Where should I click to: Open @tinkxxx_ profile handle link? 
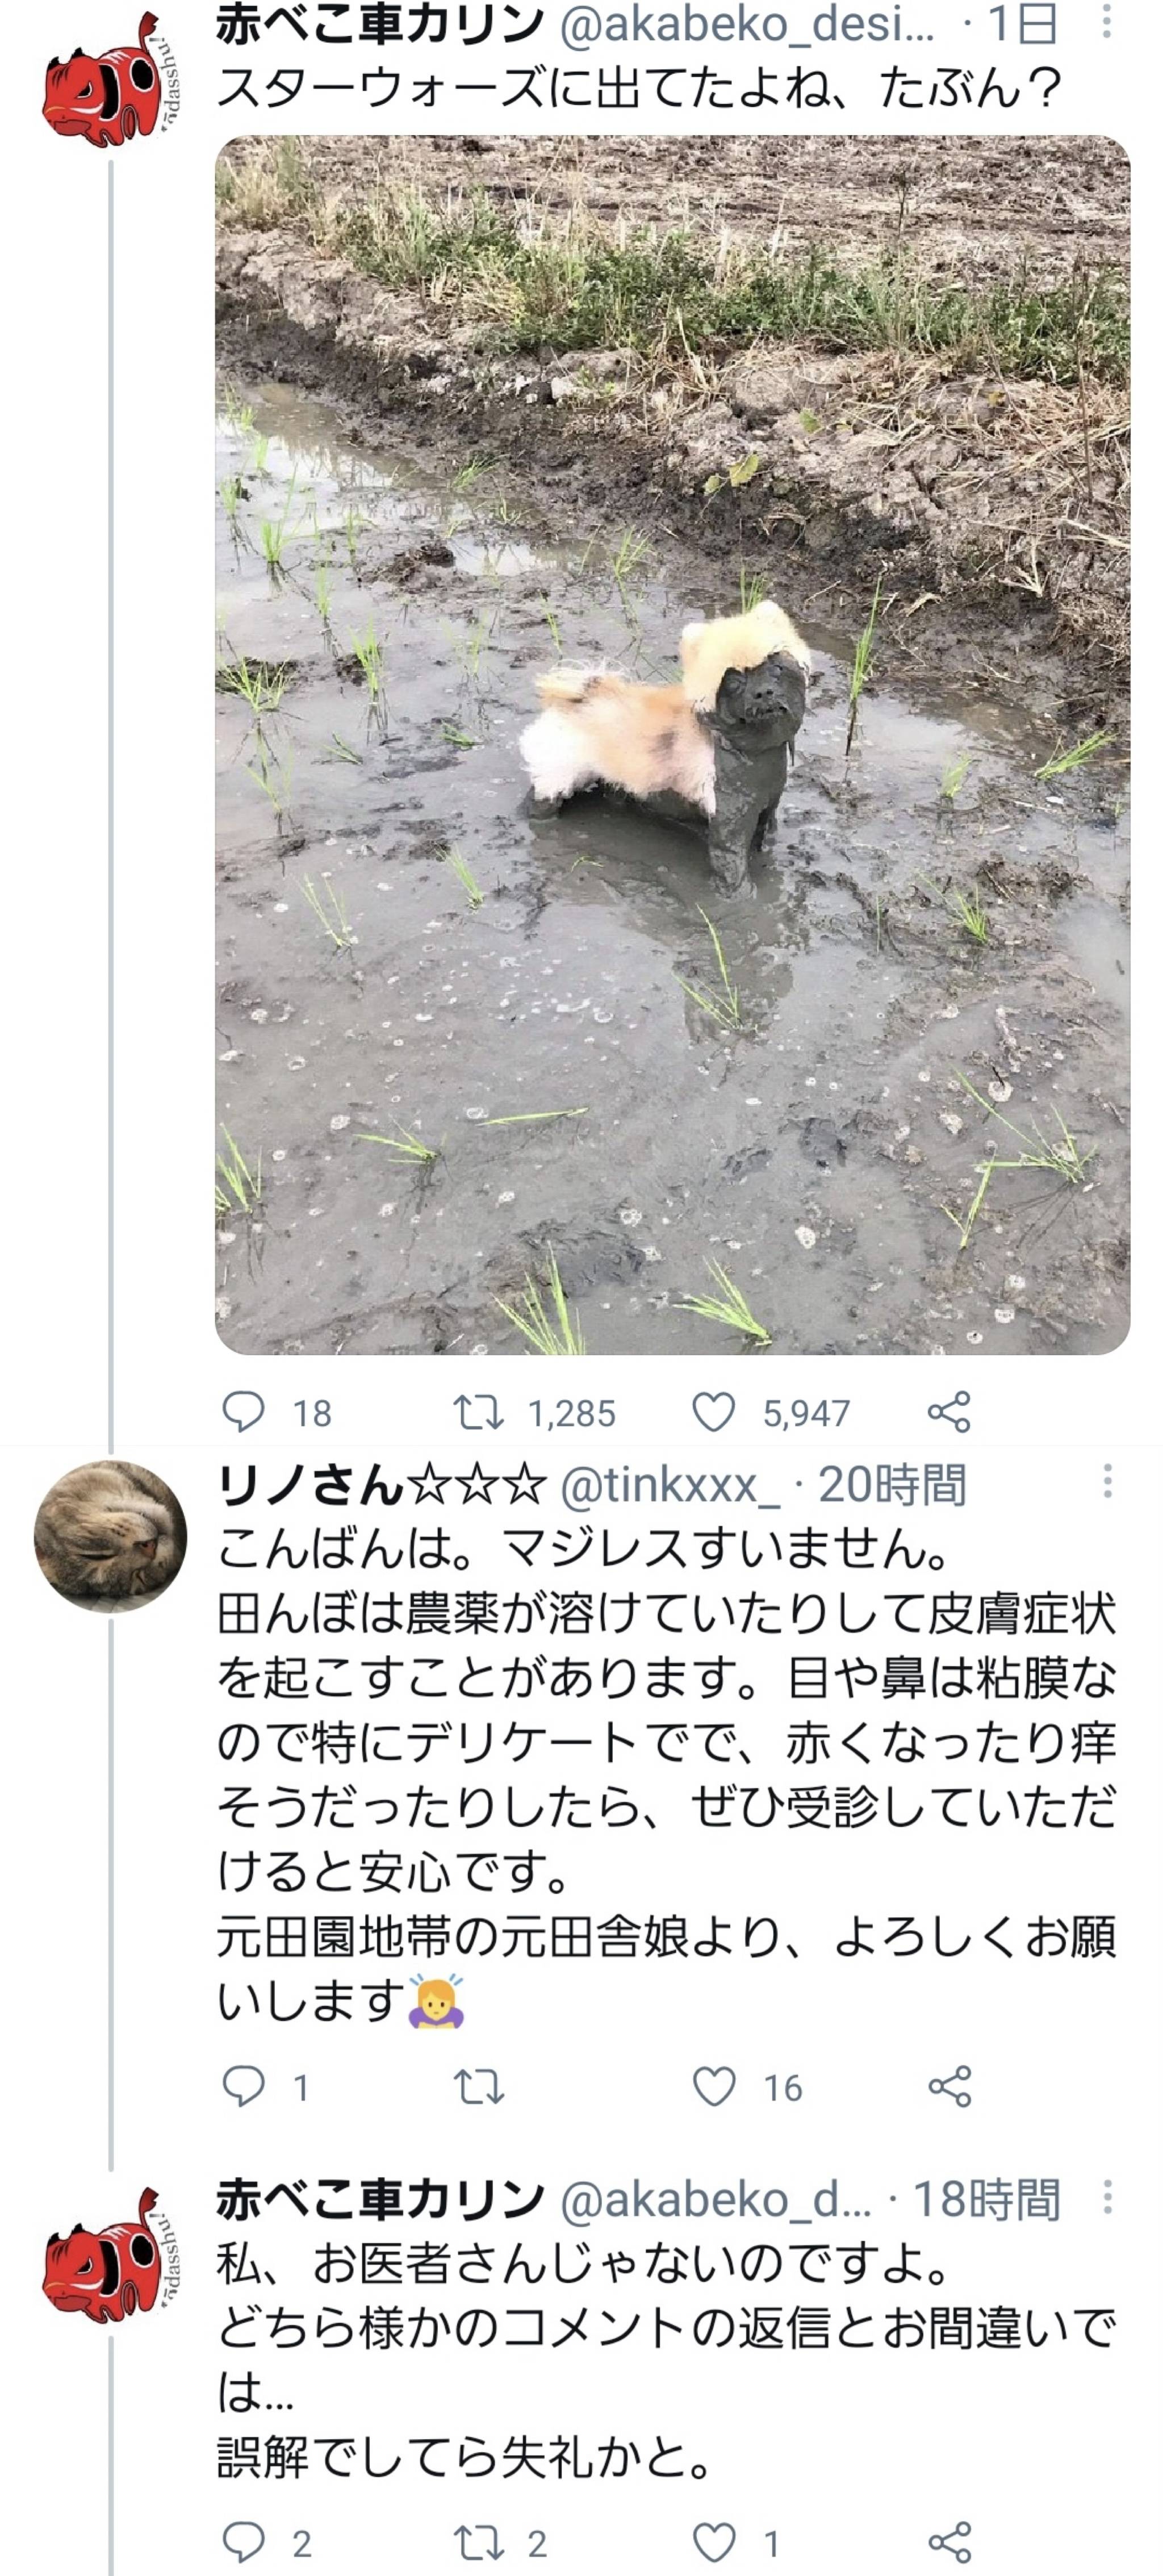(669, 1486)
